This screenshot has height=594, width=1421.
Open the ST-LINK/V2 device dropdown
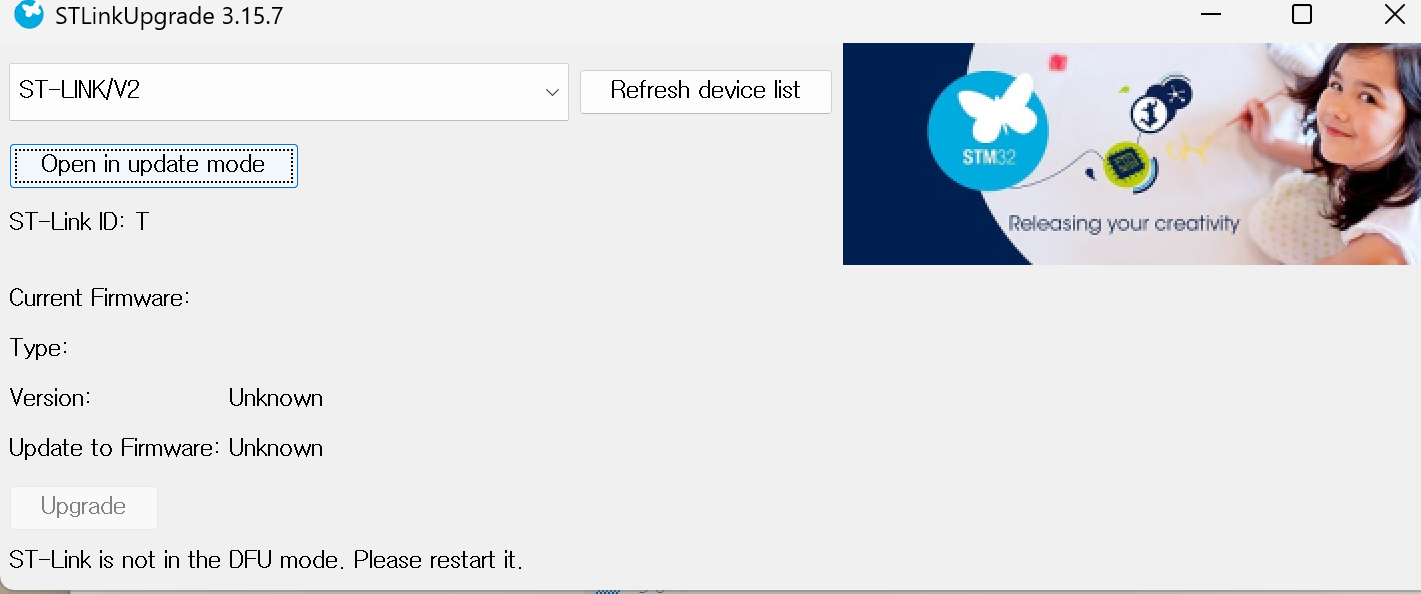pos(289,92)
